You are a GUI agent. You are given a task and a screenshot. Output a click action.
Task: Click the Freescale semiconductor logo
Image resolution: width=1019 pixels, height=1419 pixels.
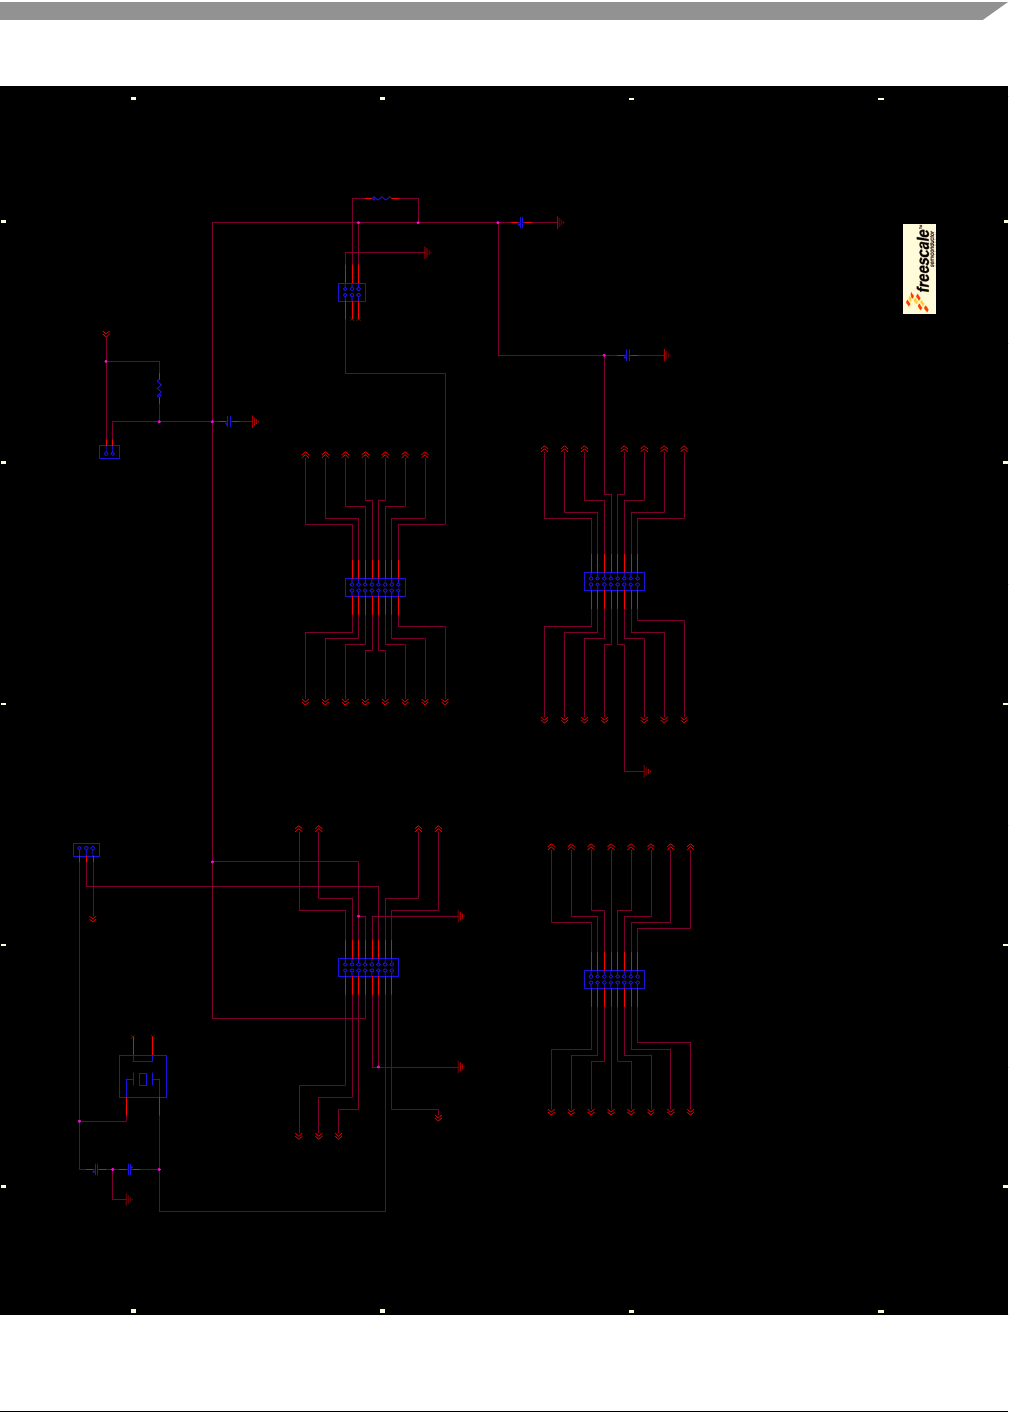pos(919,269)
